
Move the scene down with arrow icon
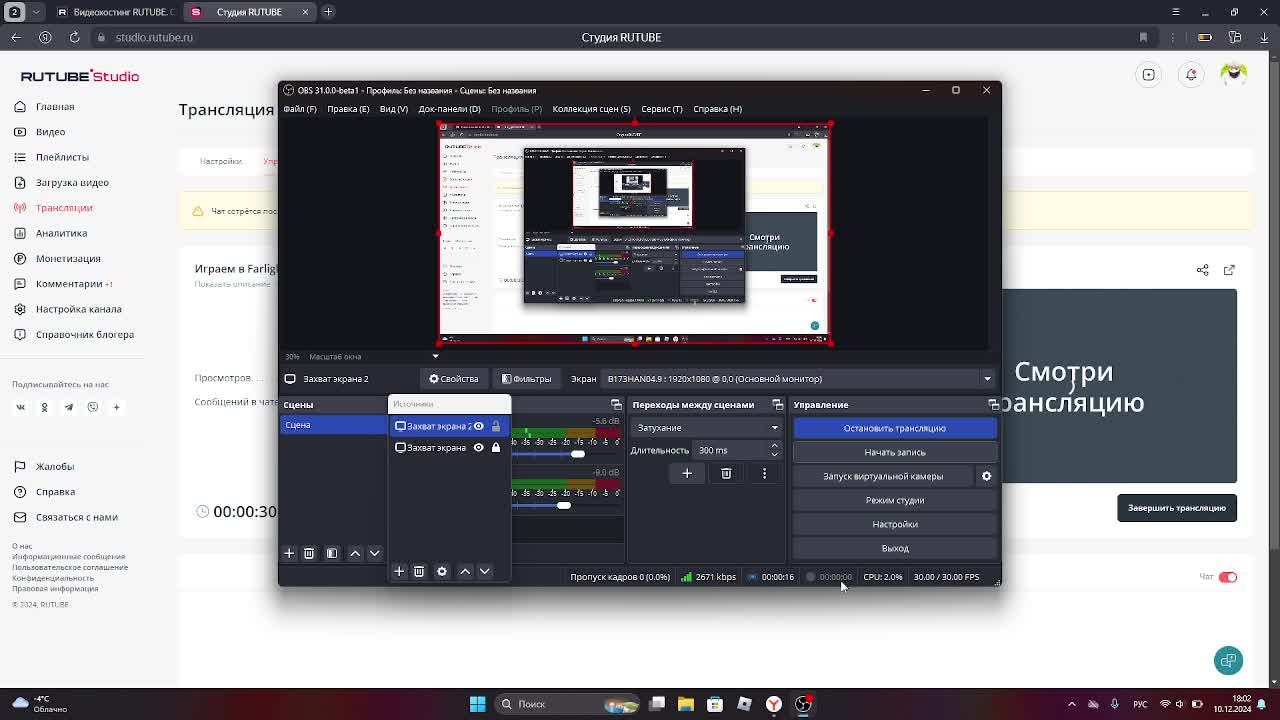point(375,553)
